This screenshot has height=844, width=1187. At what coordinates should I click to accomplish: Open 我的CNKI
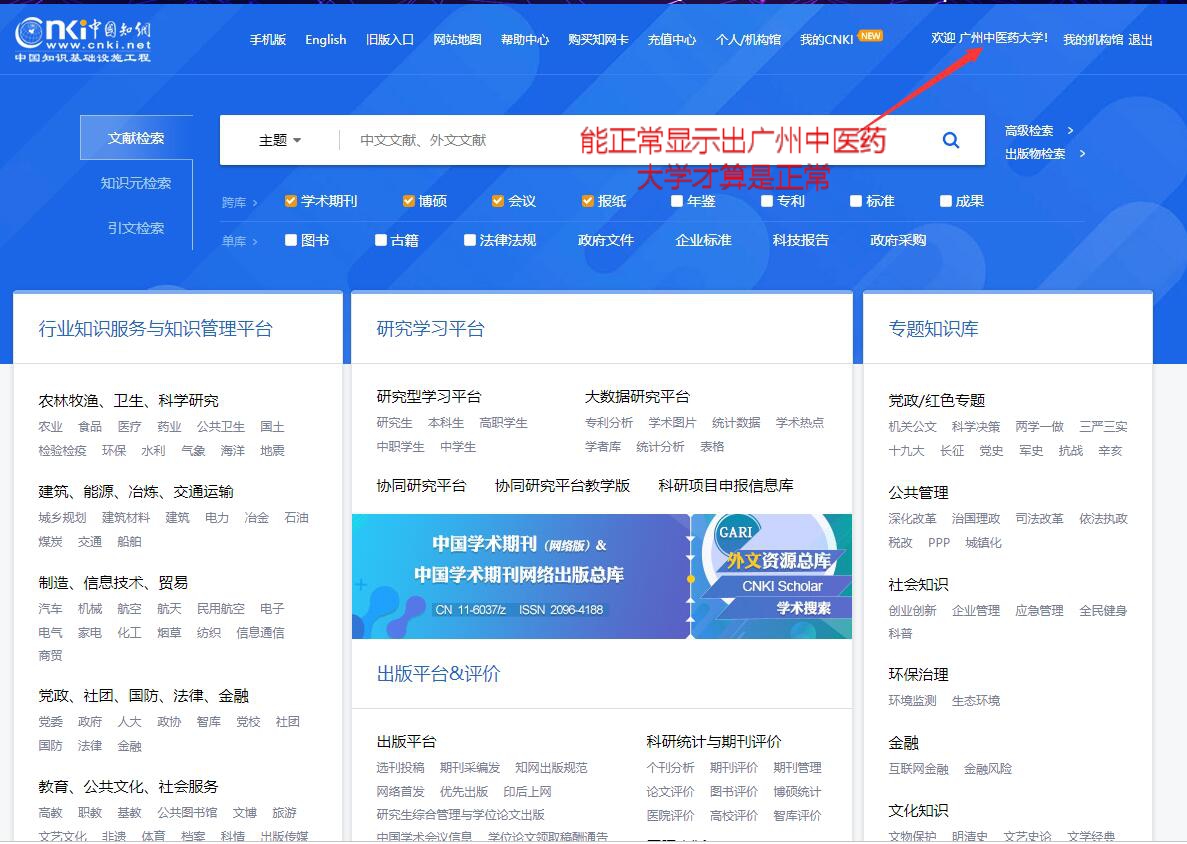[x=827, y=39]
